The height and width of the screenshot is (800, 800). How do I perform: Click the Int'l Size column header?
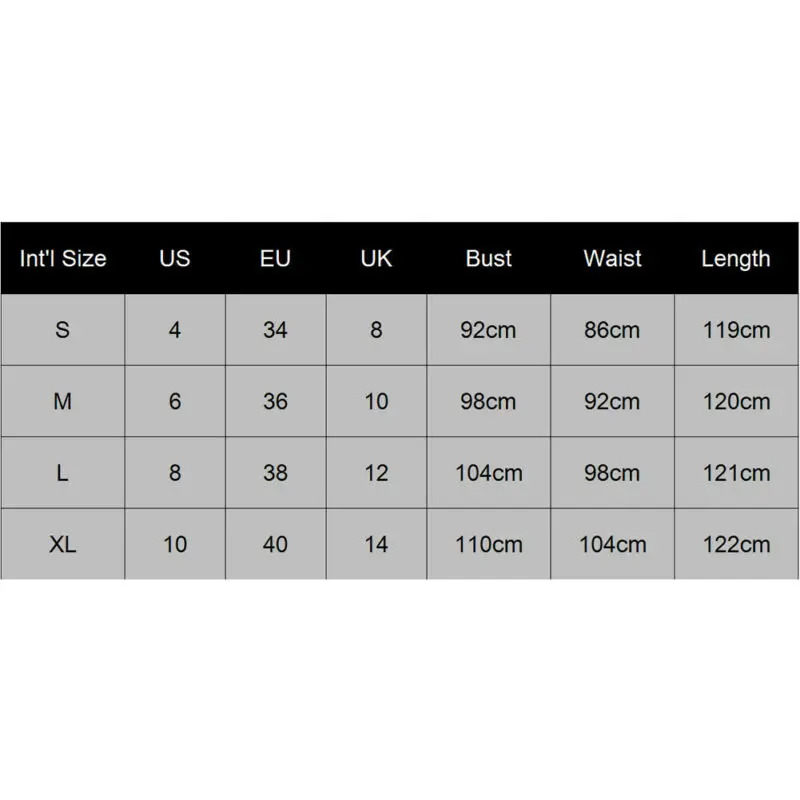(63, 258)
